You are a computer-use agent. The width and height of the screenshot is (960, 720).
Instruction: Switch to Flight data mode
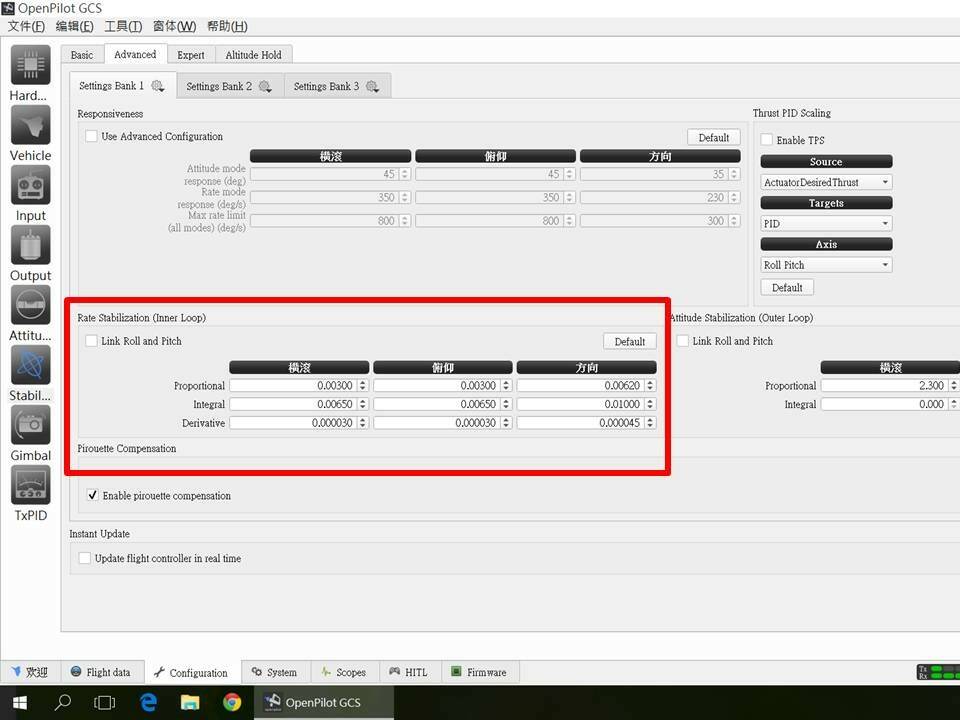pos(100,672)
